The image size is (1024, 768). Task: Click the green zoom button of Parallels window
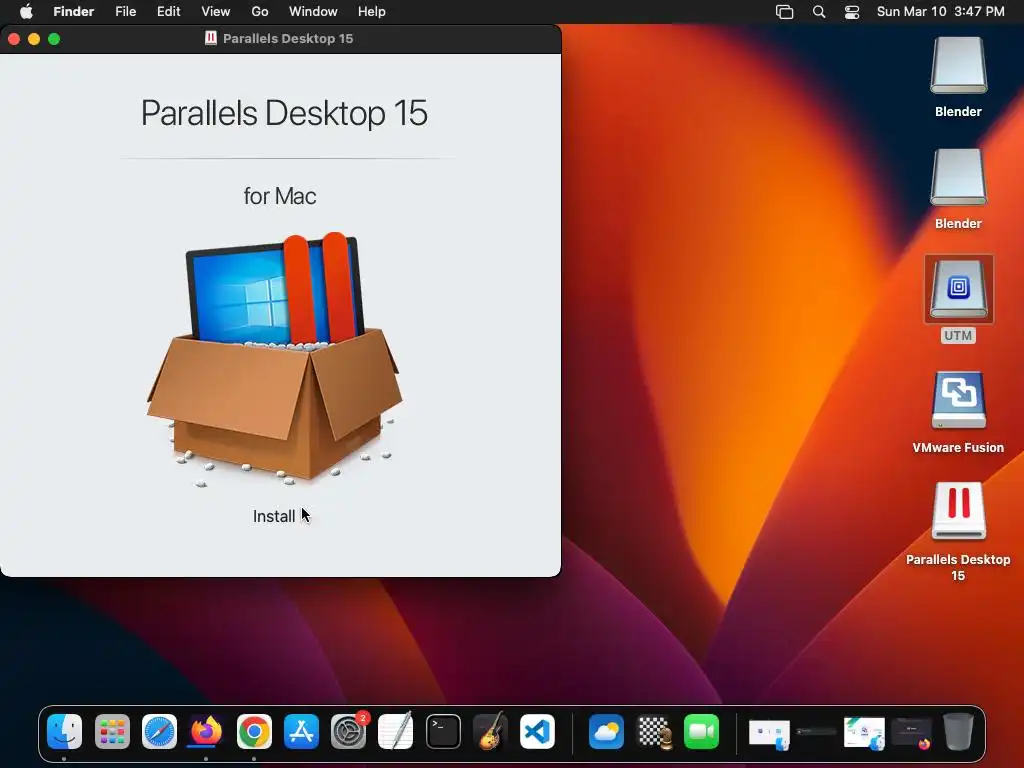pyautogui.click(x=54, y=39)
